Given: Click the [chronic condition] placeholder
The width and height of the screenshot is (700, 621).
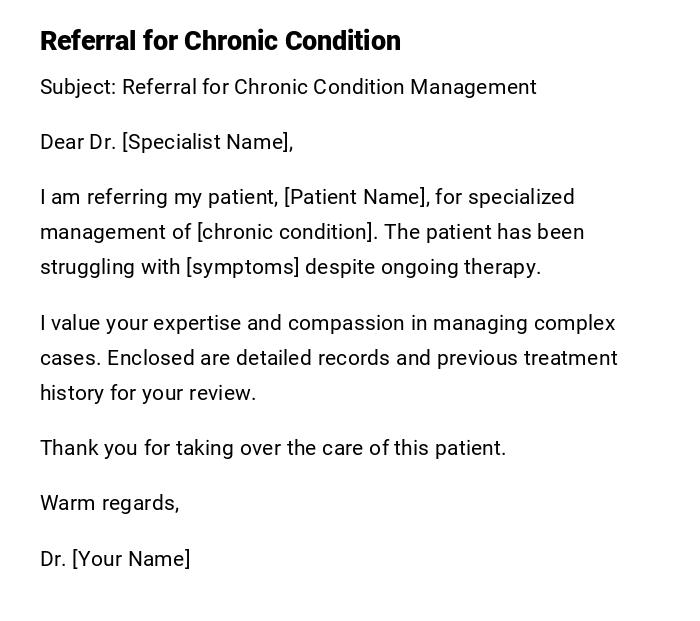Looking at the screenshot, I should click(x=287, y=232).
